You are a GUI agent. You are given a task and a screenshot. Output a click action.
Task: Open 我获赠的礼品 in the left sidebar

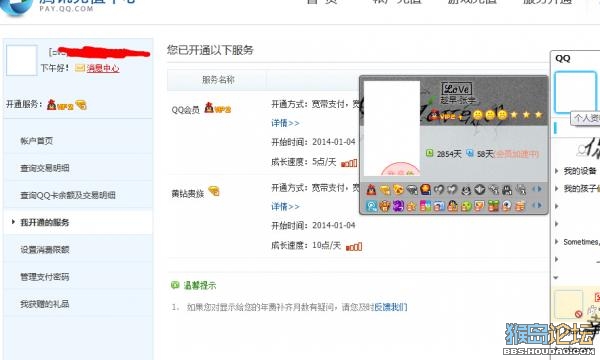click(x=45, y=304)
